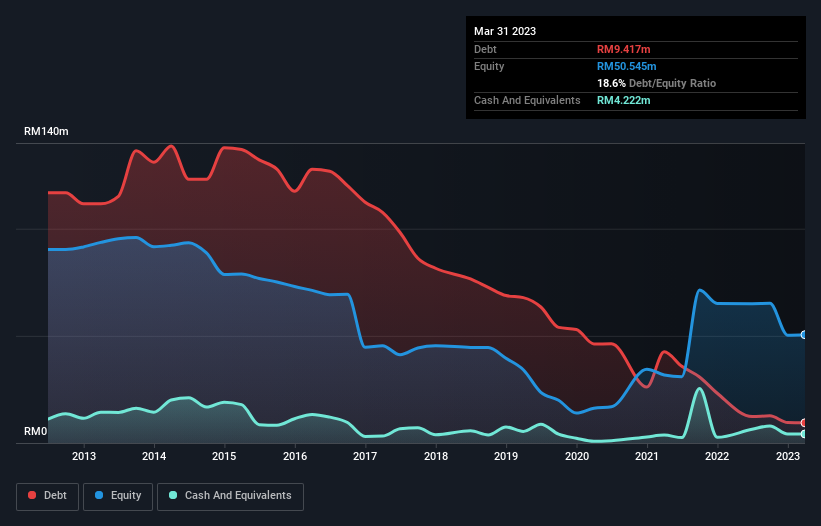The width and height of the screenshot is (821, 526).
Task: Select the 2020 x-axis label
Action: tap(576, 456)
